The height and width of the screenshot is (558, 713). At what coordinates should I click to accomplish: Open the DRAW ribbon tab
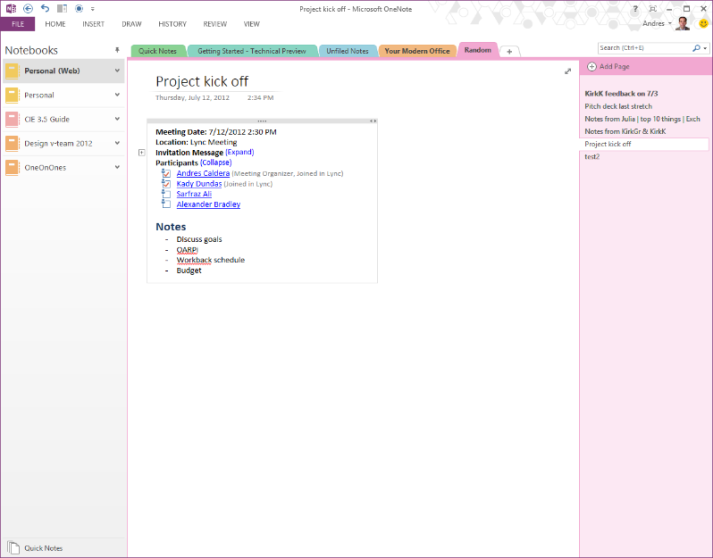131,24
